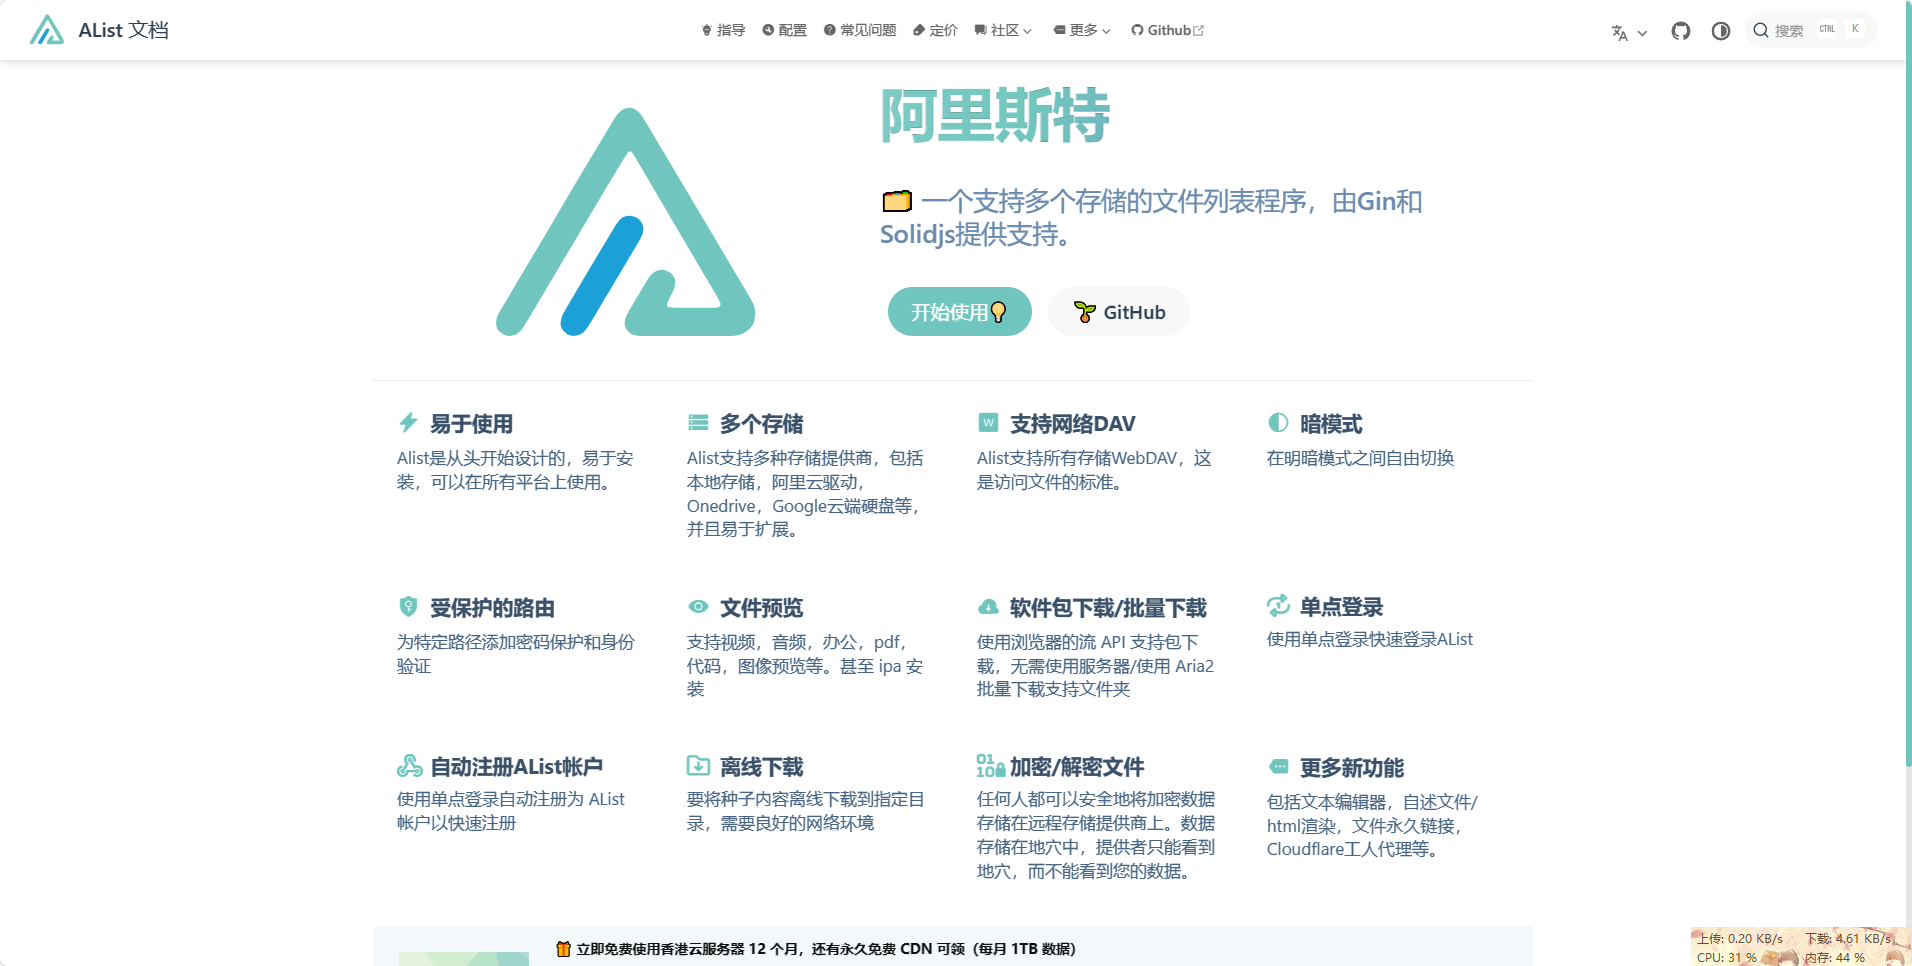Open the 指导 menu item

[724, 30]
